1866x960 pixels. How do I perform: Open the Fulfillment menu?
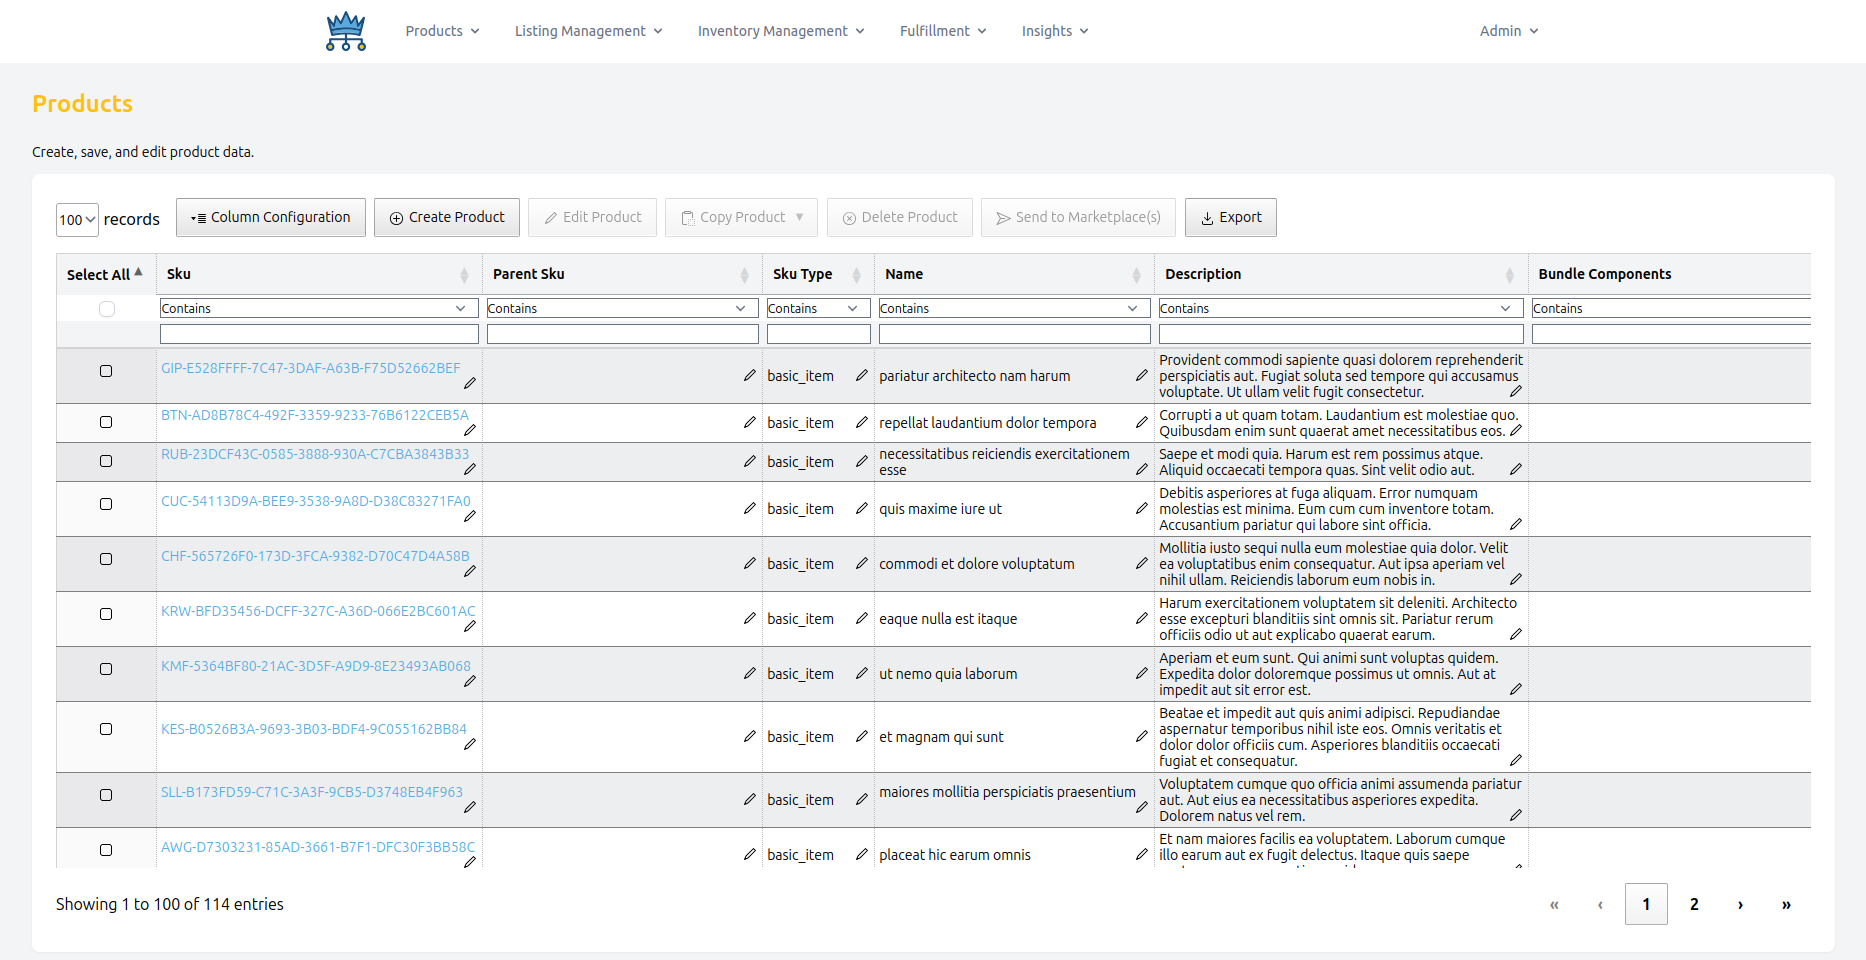click(943, 31)
